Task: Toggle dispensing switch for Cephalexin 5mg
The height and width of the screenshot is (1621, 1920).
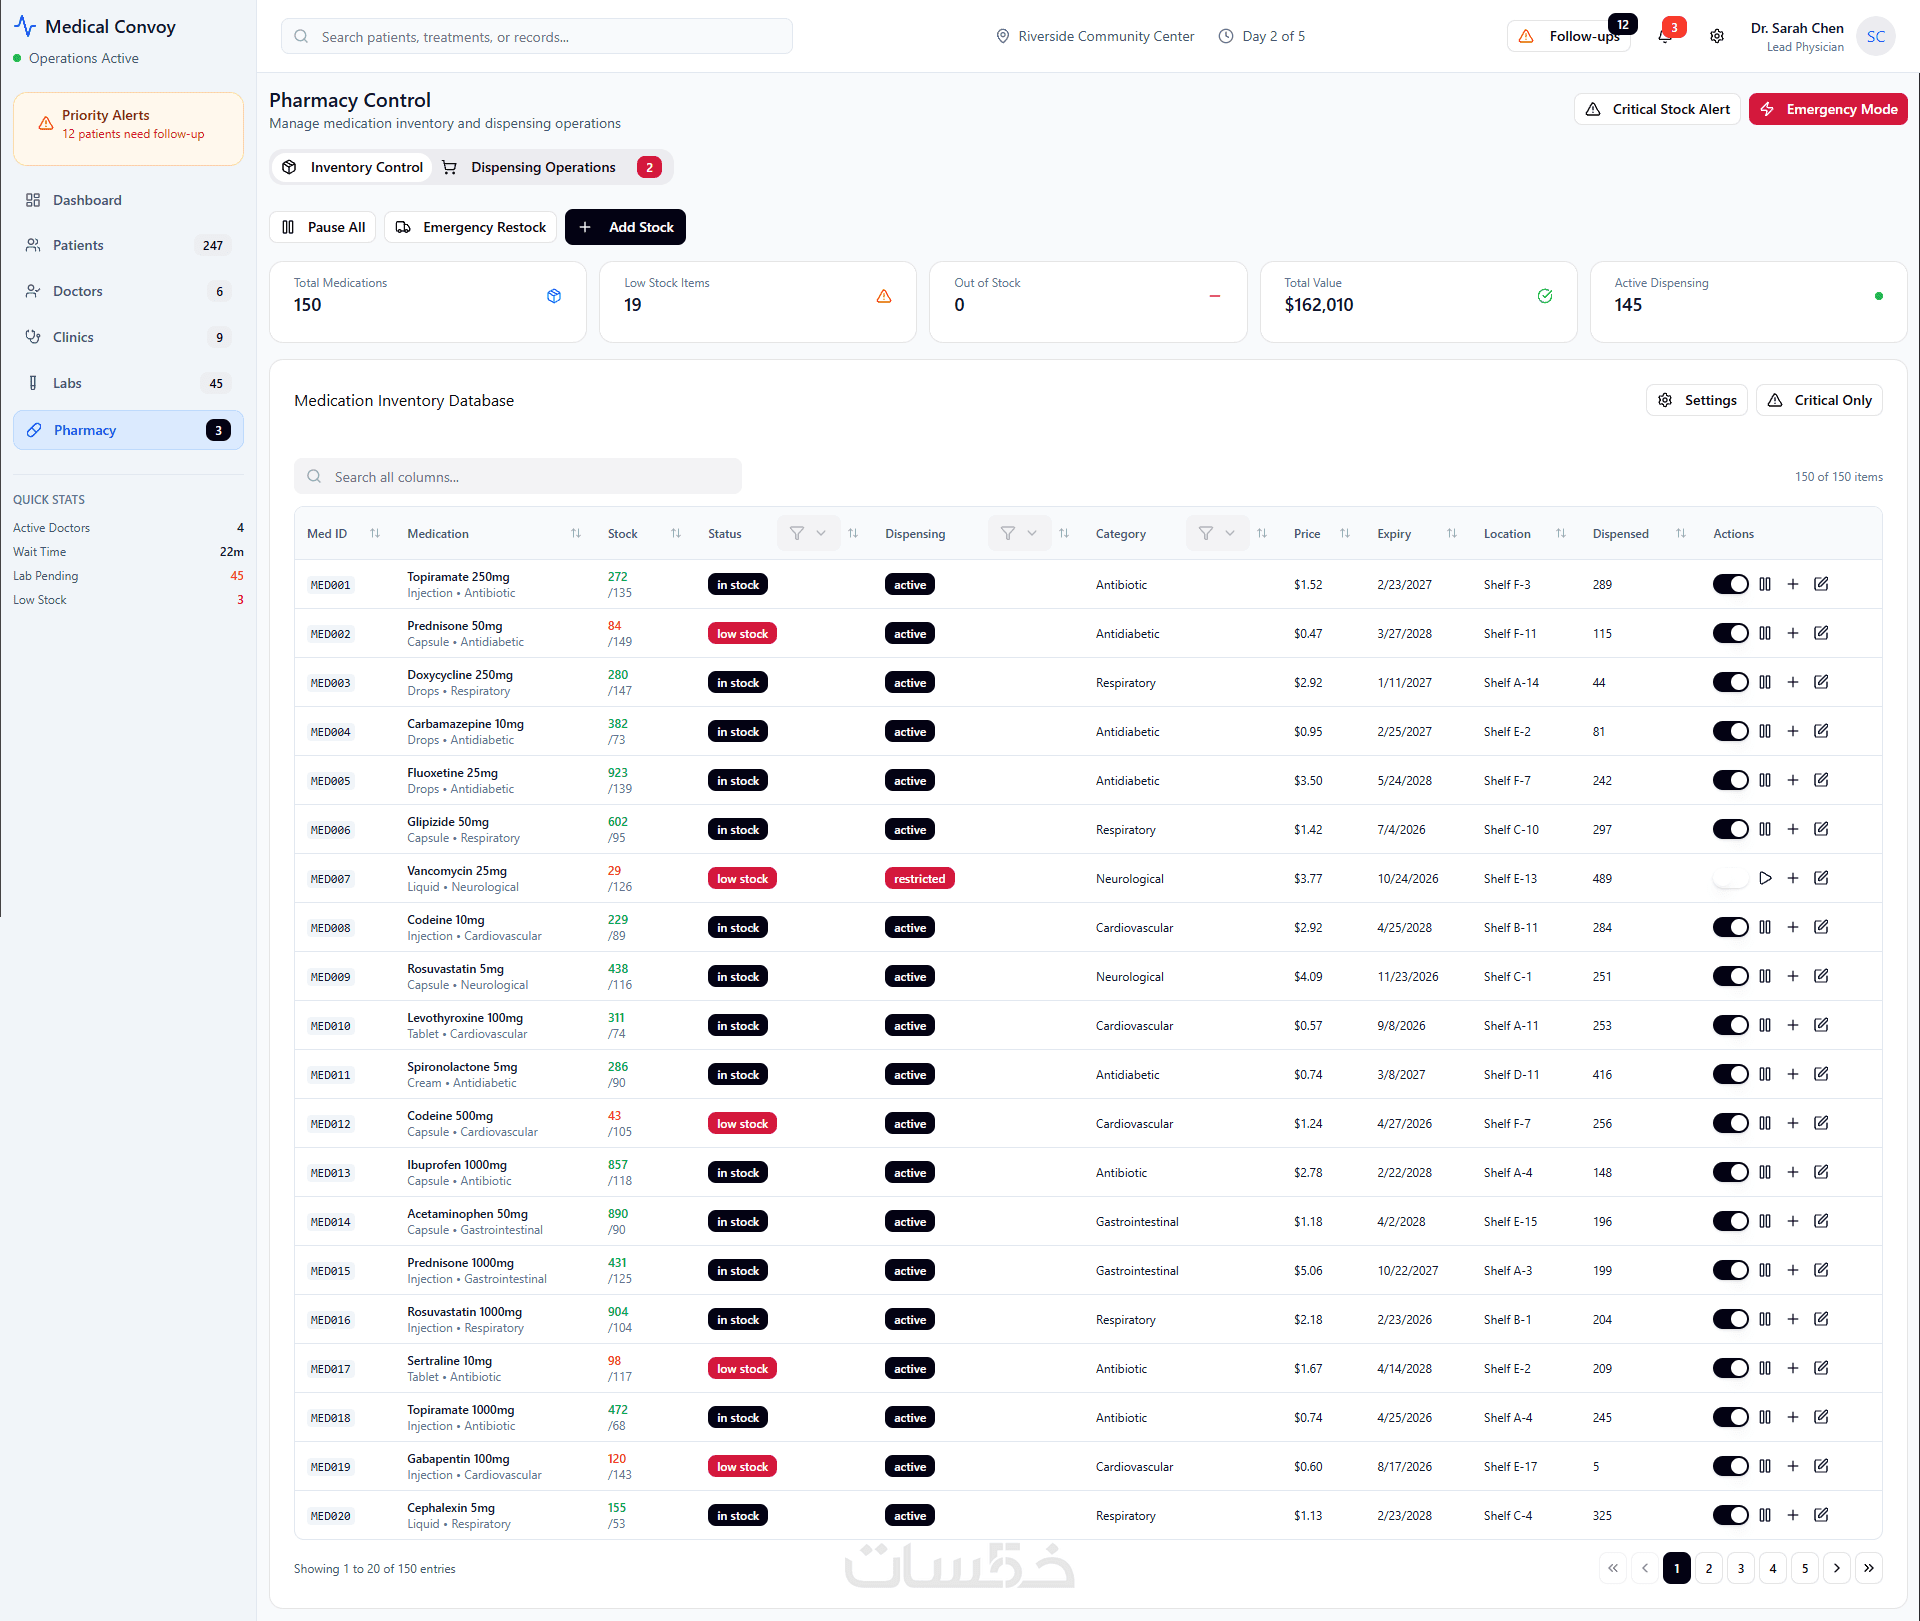Action: pyautogui.click(x=1730, y=1516)
